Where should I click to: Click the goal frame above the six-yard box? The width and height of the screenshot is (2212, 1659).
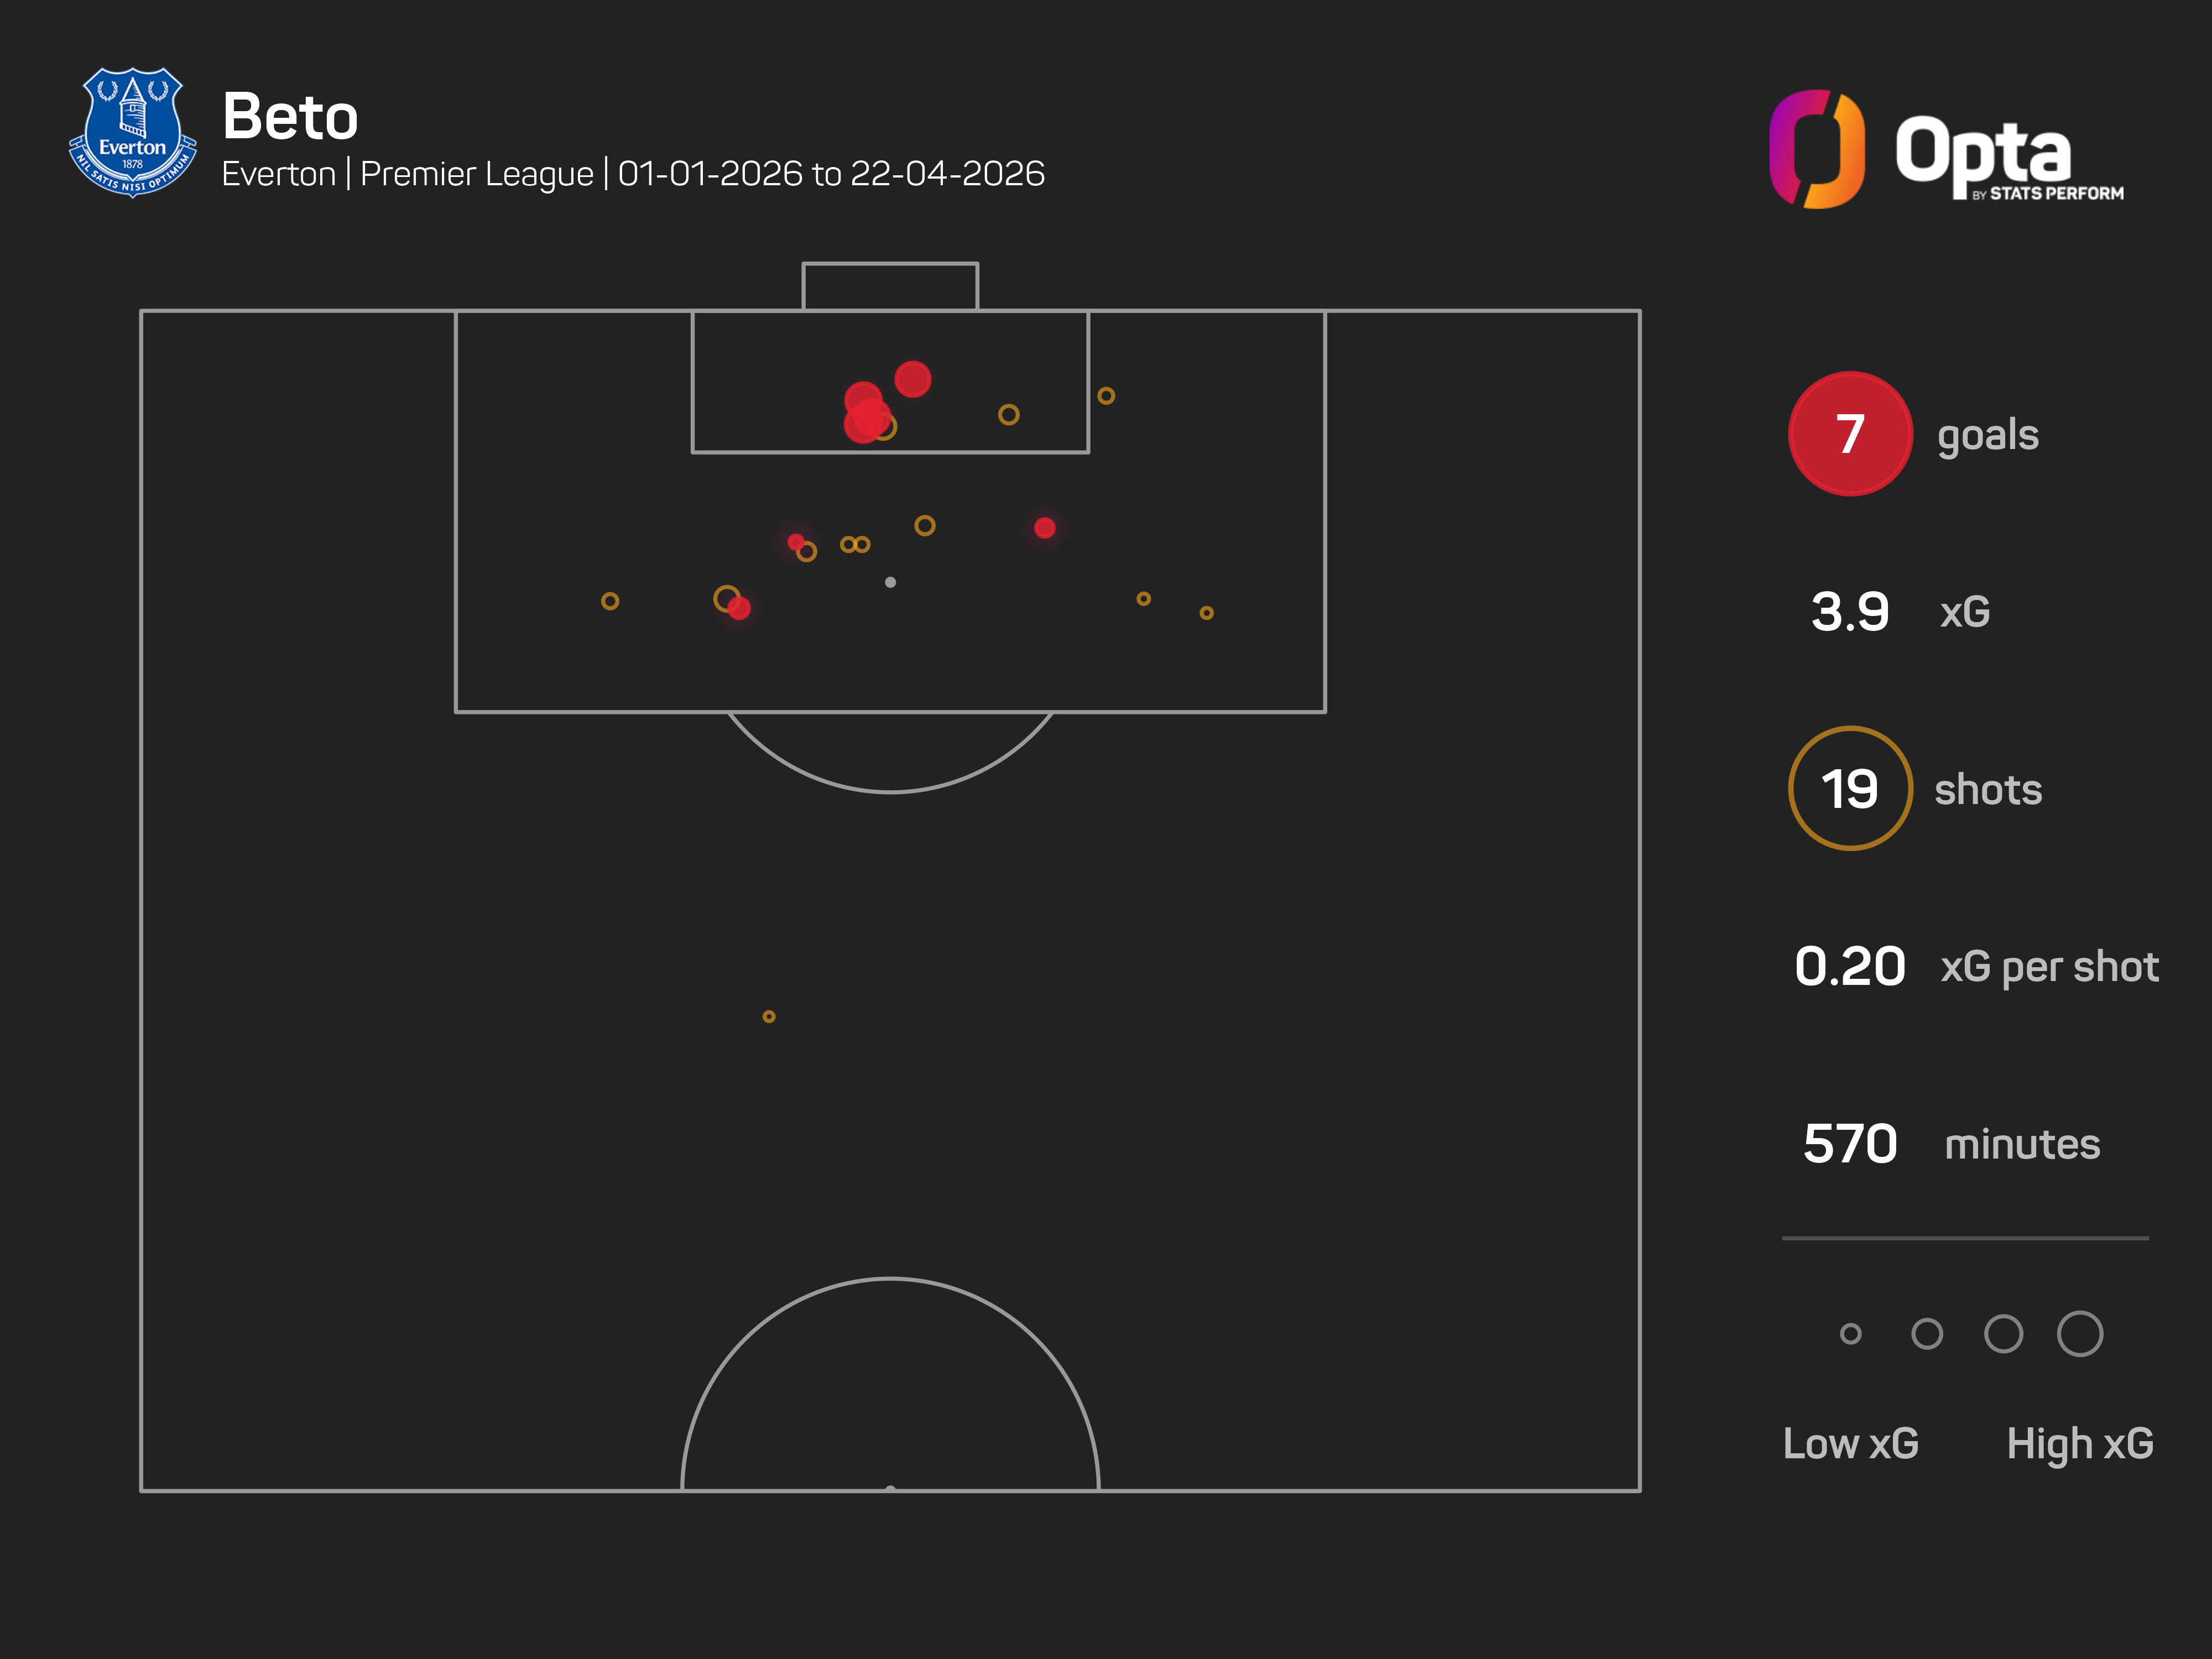tap(890, 286)
